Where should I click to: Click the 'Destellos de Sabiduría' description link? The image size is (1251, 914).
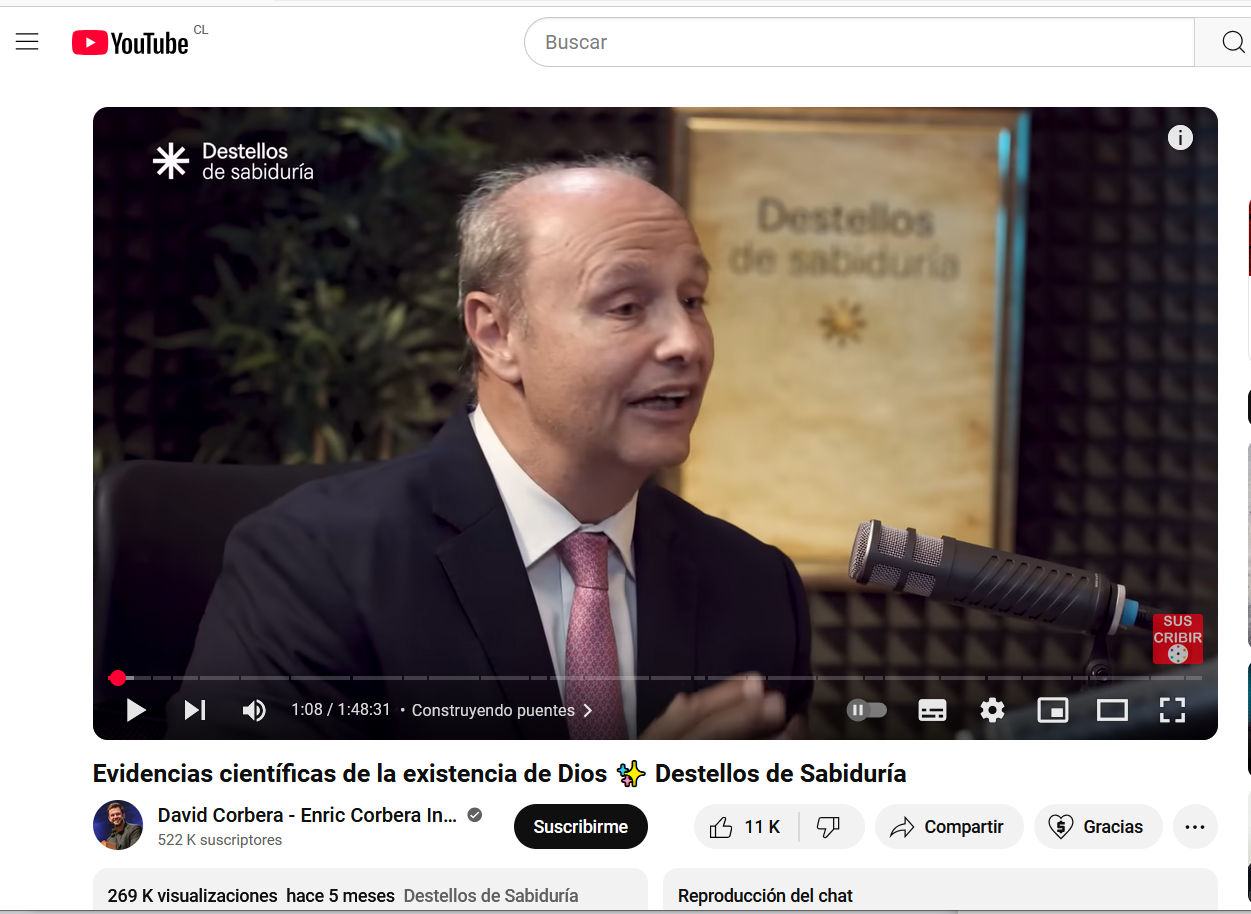[491, 896]
